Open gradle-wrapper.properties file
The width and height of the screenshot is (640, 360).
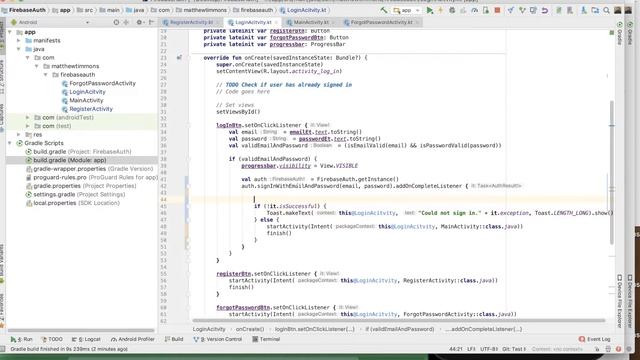(89, 169)
